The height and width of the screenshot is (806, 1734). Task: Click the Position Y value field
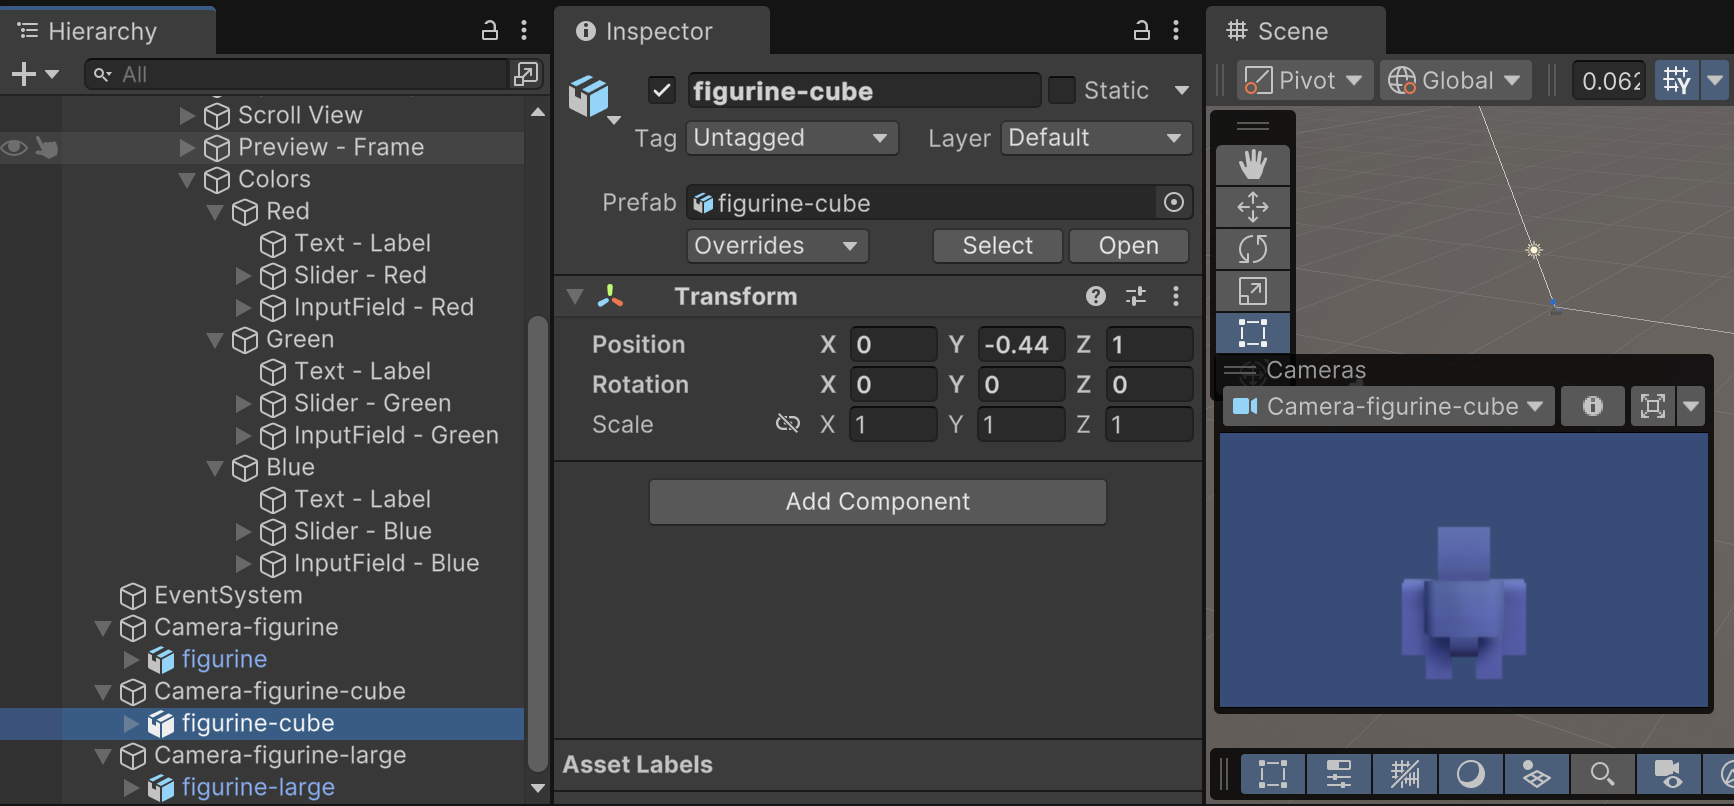click(1020, 345)
